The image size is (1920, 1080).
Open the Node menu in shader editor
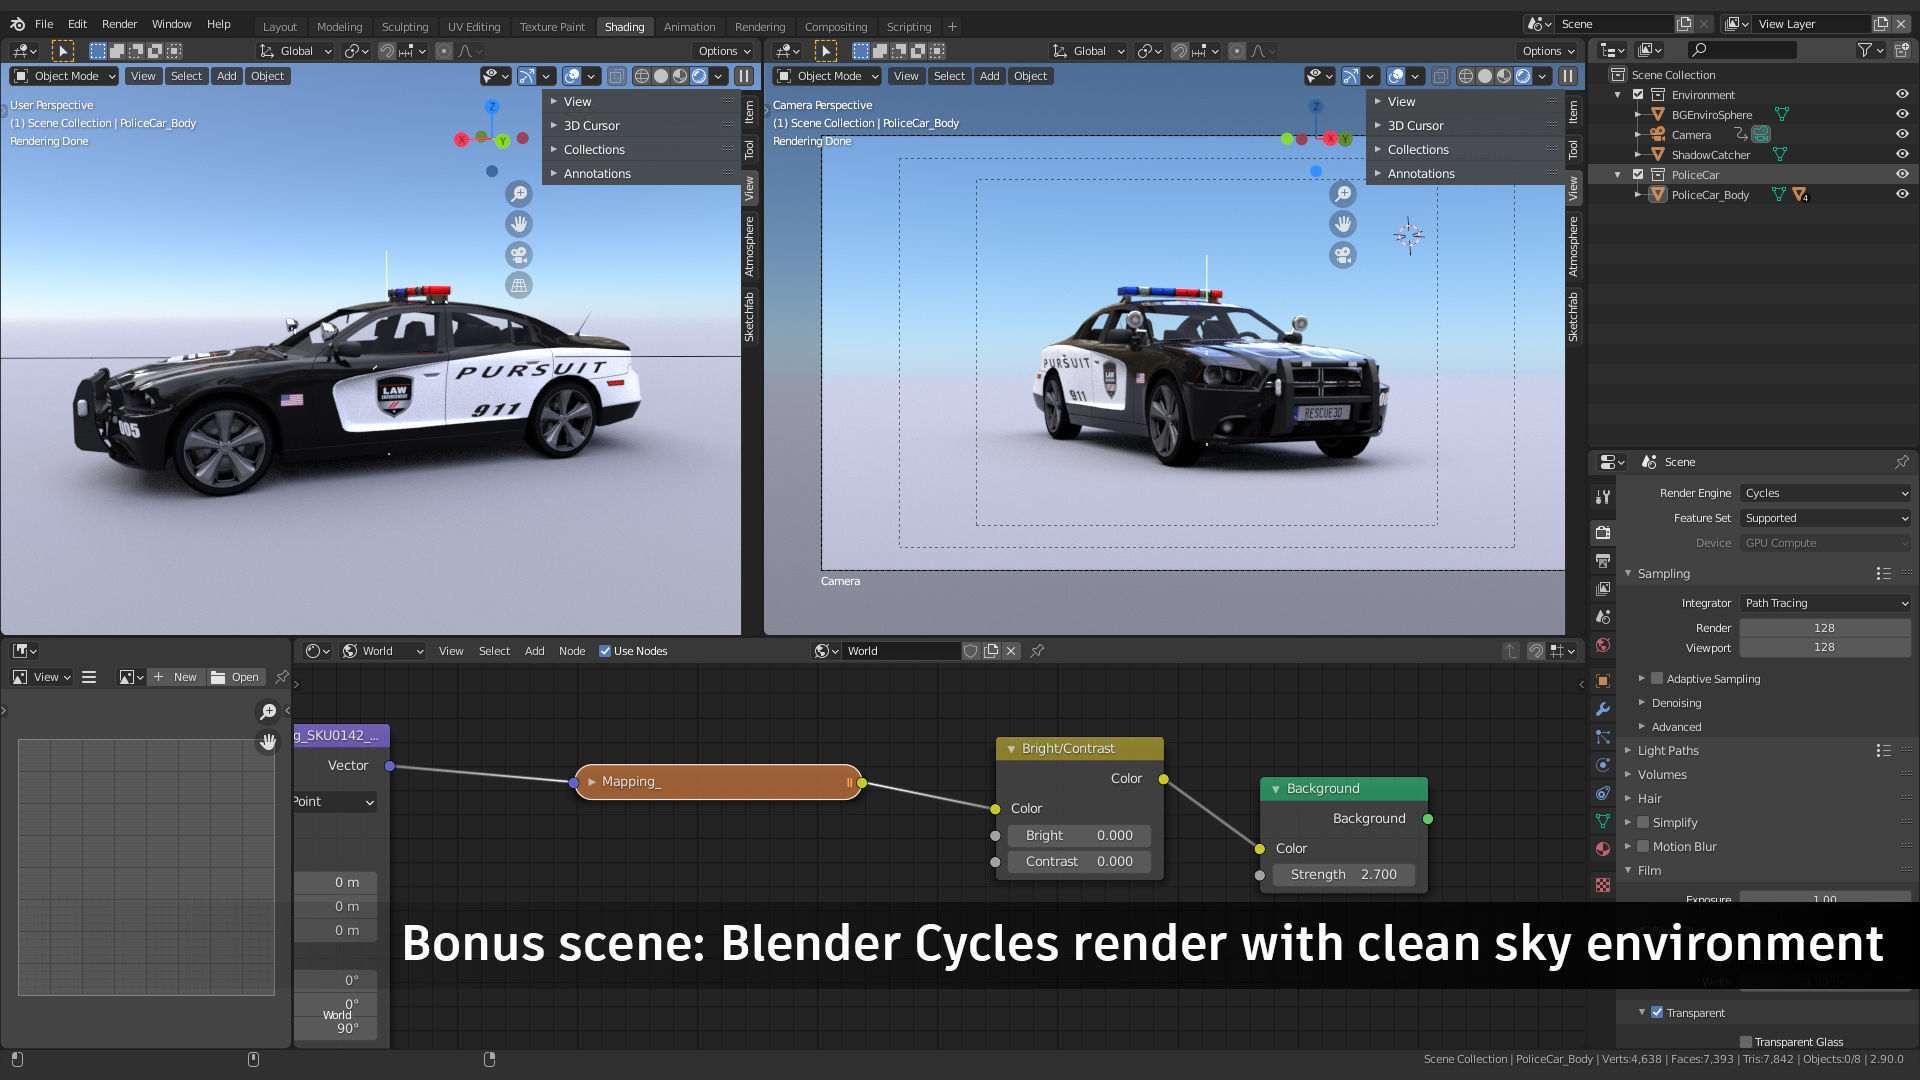[x=572, y=651]
